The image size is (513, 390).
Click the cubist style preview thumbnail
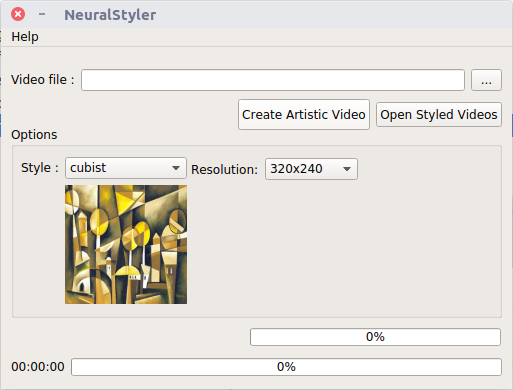(126, 244)
